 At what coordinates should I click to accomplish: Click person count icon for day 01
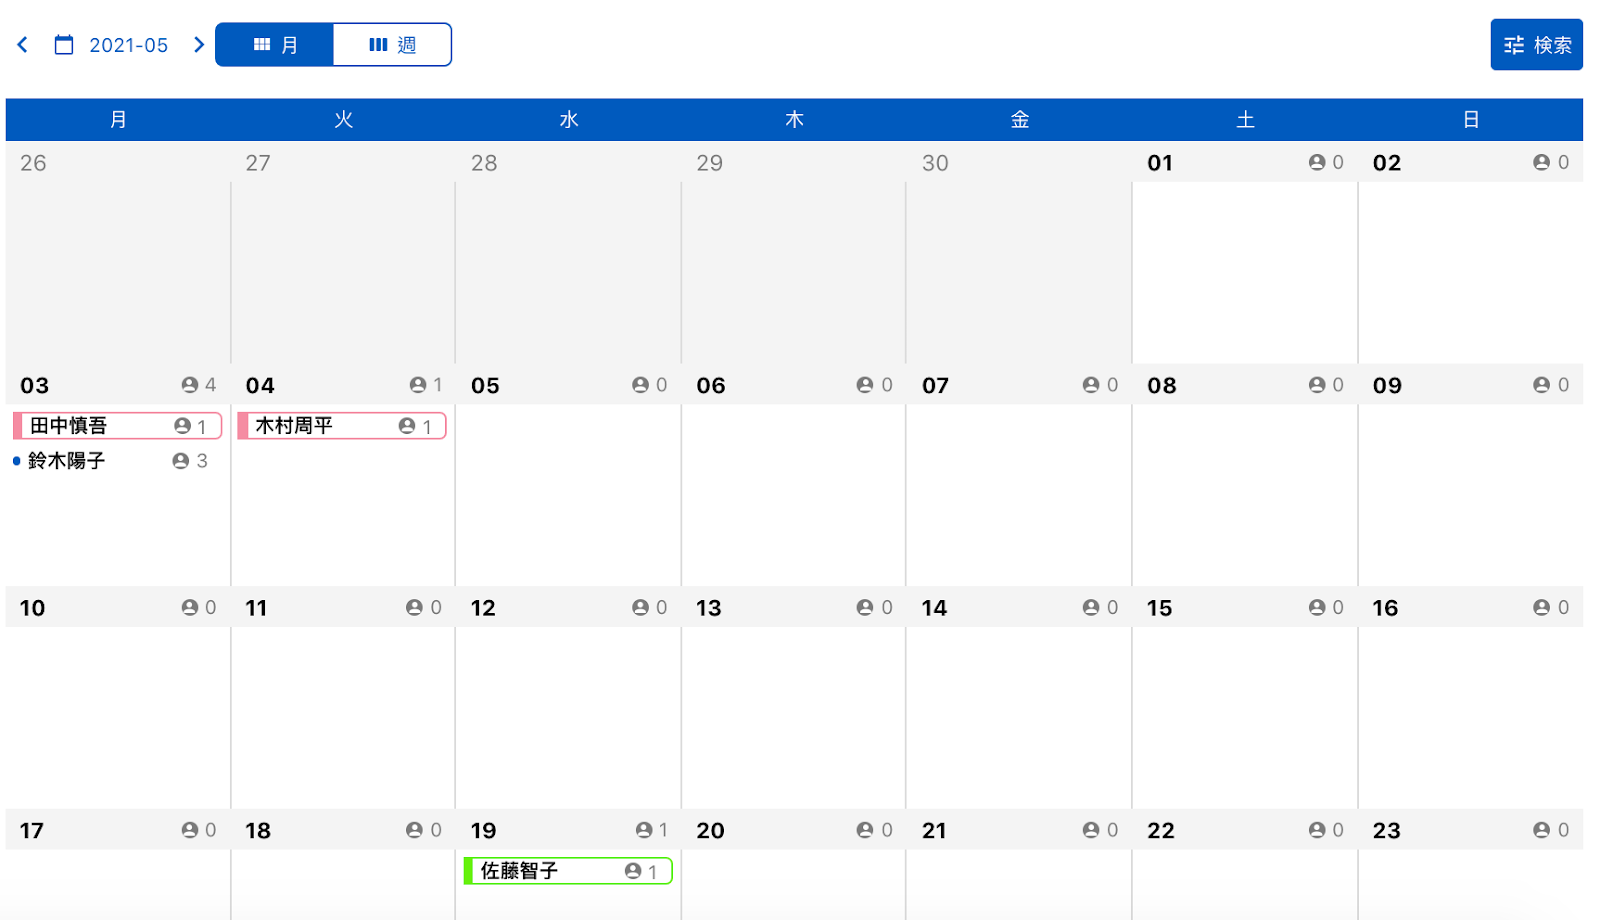pyautogui.click(x=1317, y=162)
